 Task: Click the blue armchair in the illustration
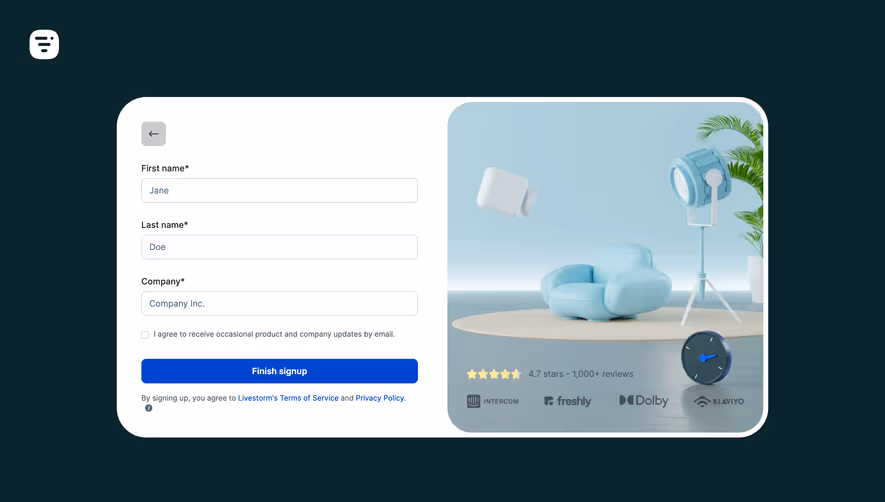[605, 282]
